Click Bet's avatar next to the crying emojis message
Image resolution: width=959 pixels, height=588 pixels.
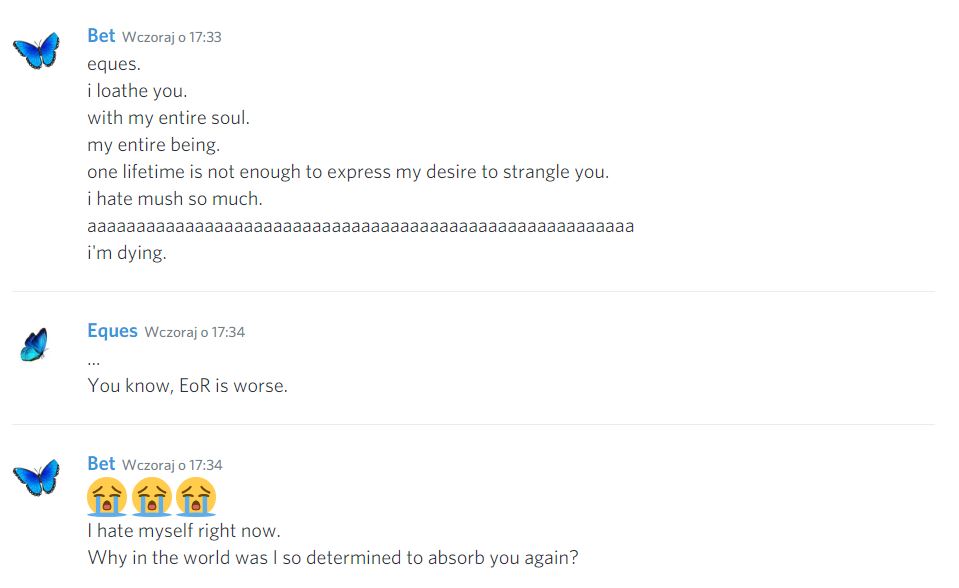coord(36,477)
